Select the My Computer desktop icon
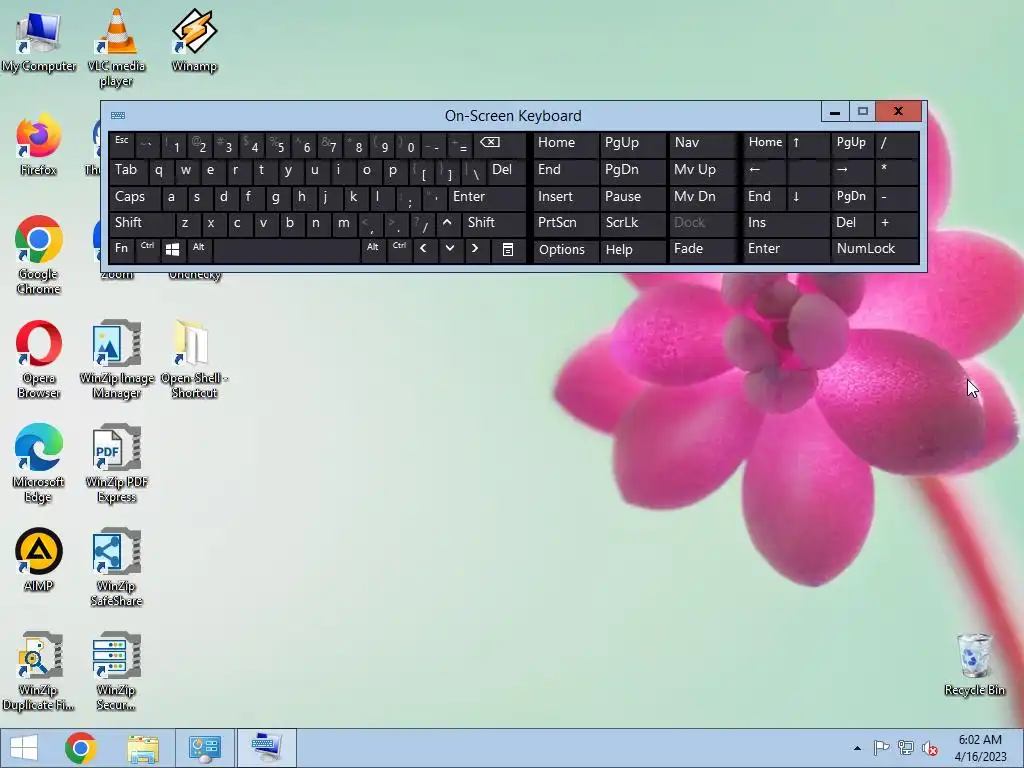1024x768 pixels. tap(39, 39)
